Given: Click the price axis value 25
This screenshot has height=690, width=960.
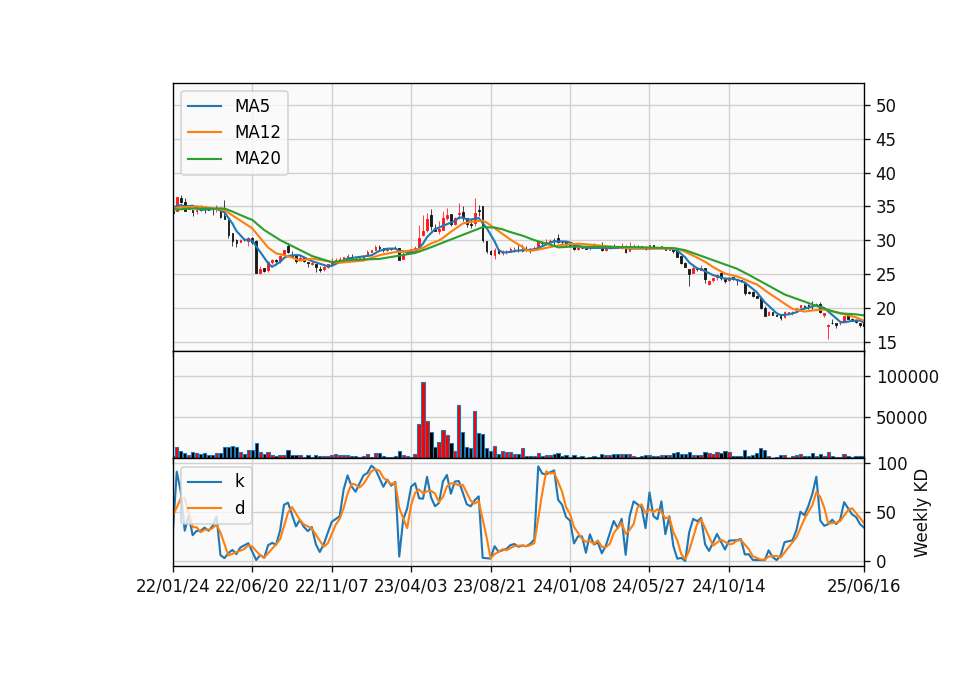Looking at the screenshot, I should pyautogui.click(x=885, y=276).
